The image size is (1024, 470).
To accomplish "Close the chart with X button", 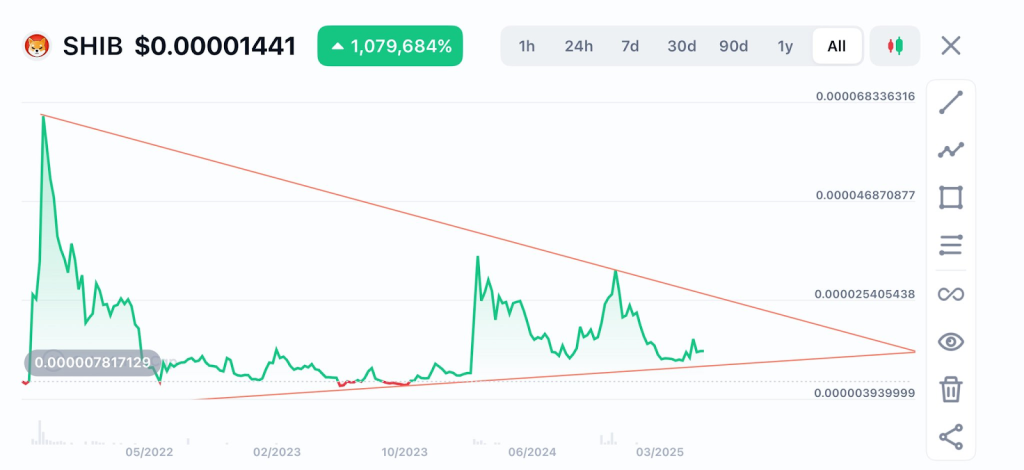I will click(951, 46).
